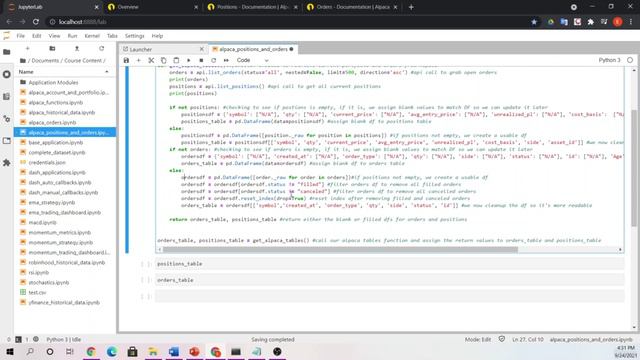Navigate to Documents in the breadcrumb path
Image resolution: width=640 pixels, height=360 pixels.
pos(45,60)
